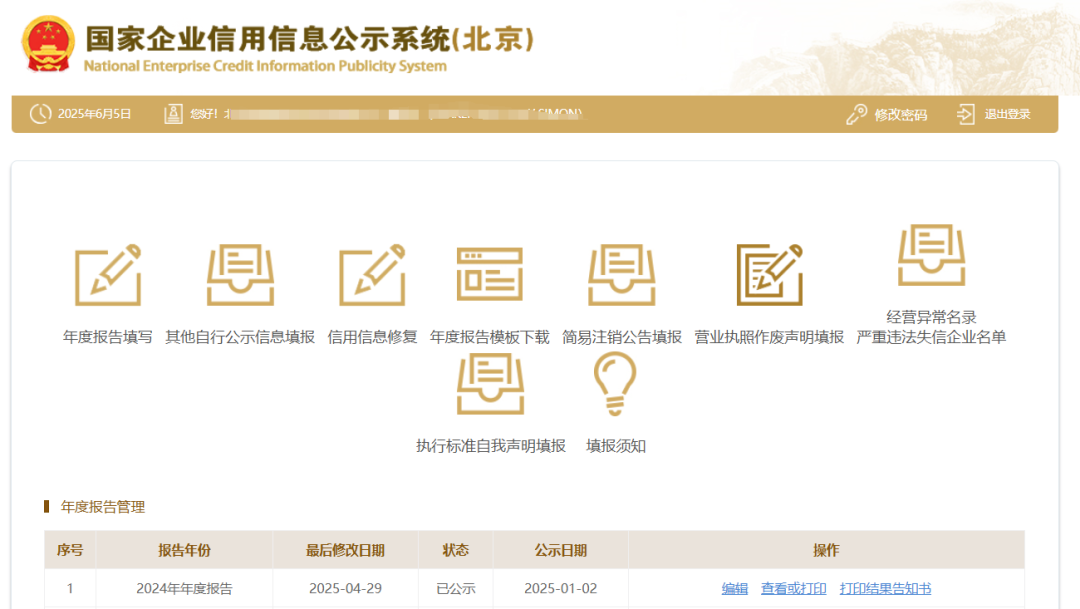
Task: Click the row number 1 cell
Action: coord(70,589)
